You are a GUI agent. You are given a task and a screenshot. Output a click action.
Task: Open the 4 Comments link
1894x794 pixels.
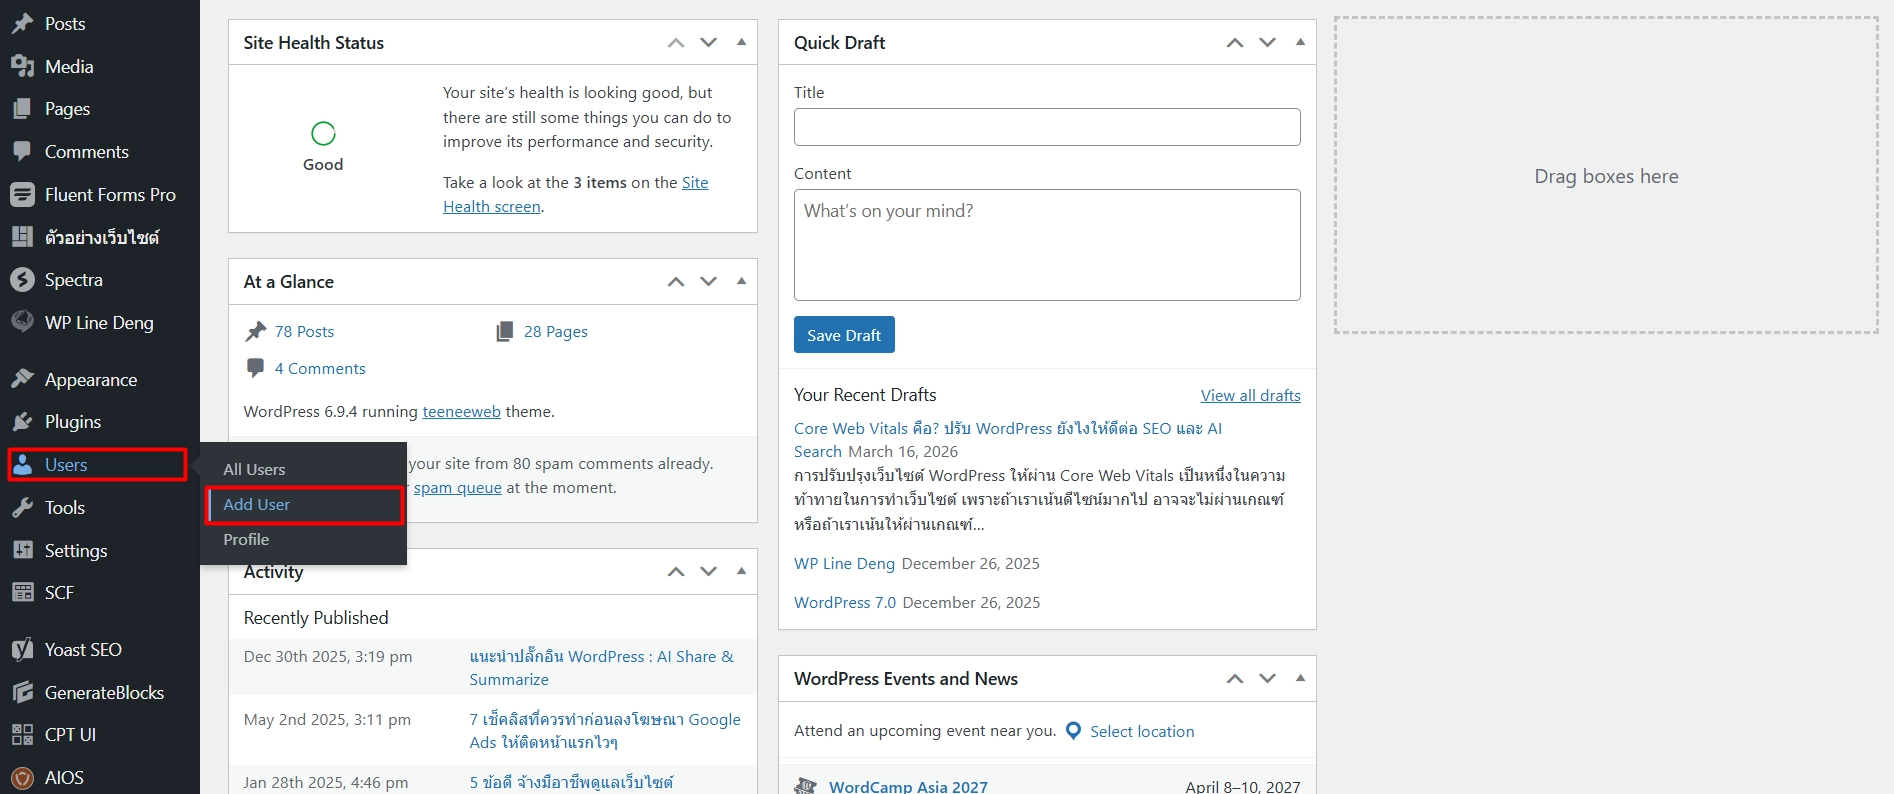(320, 368)
